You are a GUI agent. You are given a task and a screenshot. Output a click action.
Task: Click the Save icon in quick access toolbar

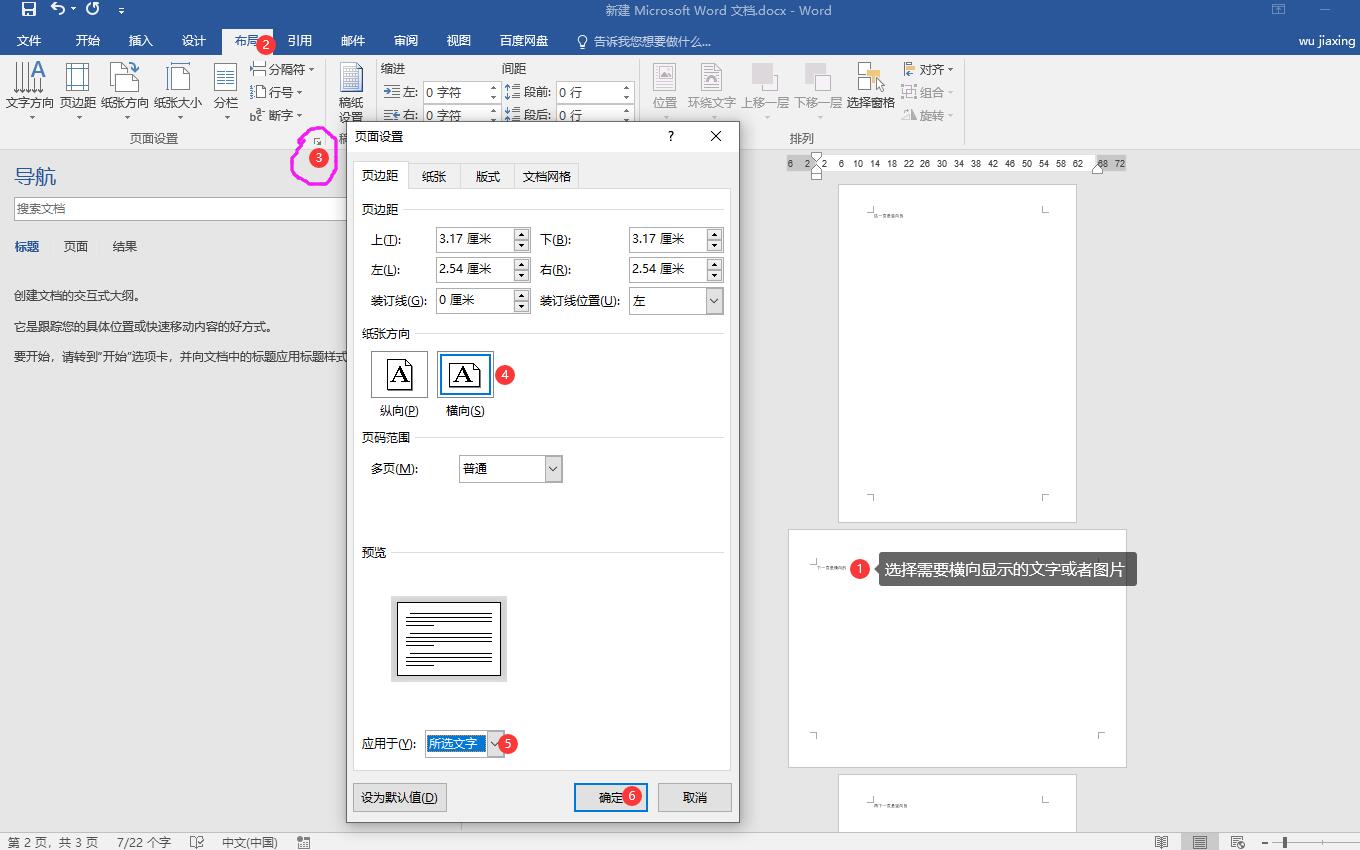(28, 10)
